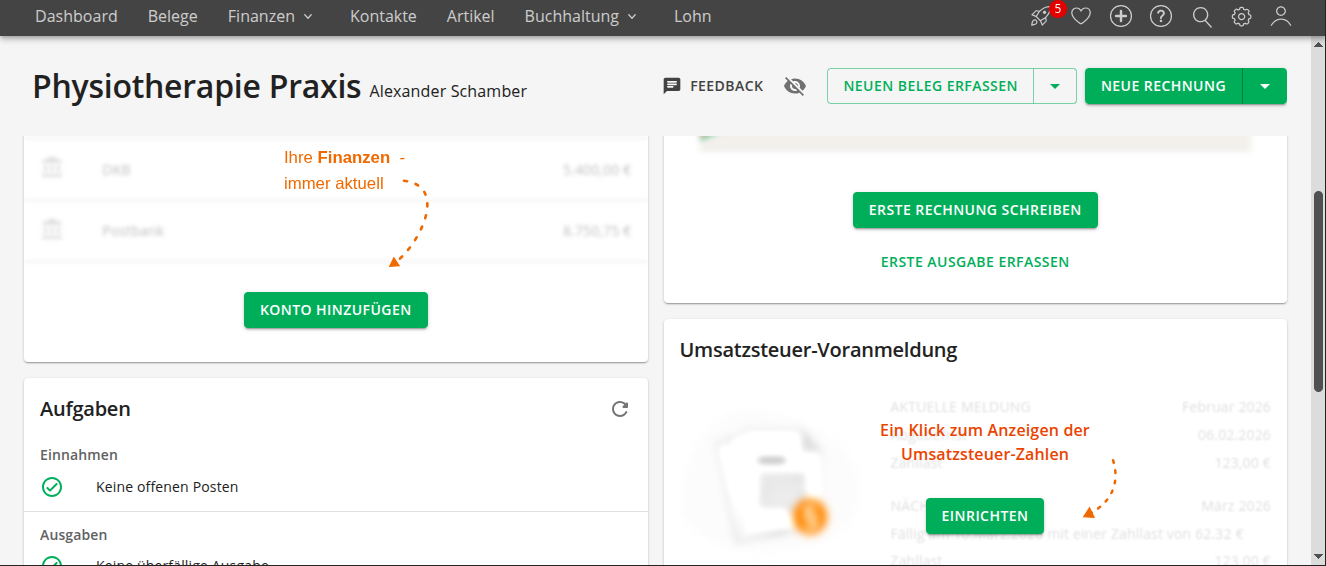The height and width of the screenshot is (566, 1326).
Task: Open the user profile icon
Action: (1281, 16)
